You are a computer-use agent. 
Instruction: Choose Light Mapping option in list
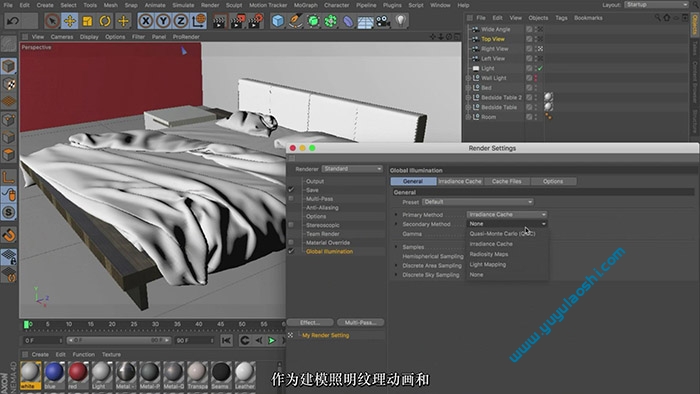(x=488, y=264)
